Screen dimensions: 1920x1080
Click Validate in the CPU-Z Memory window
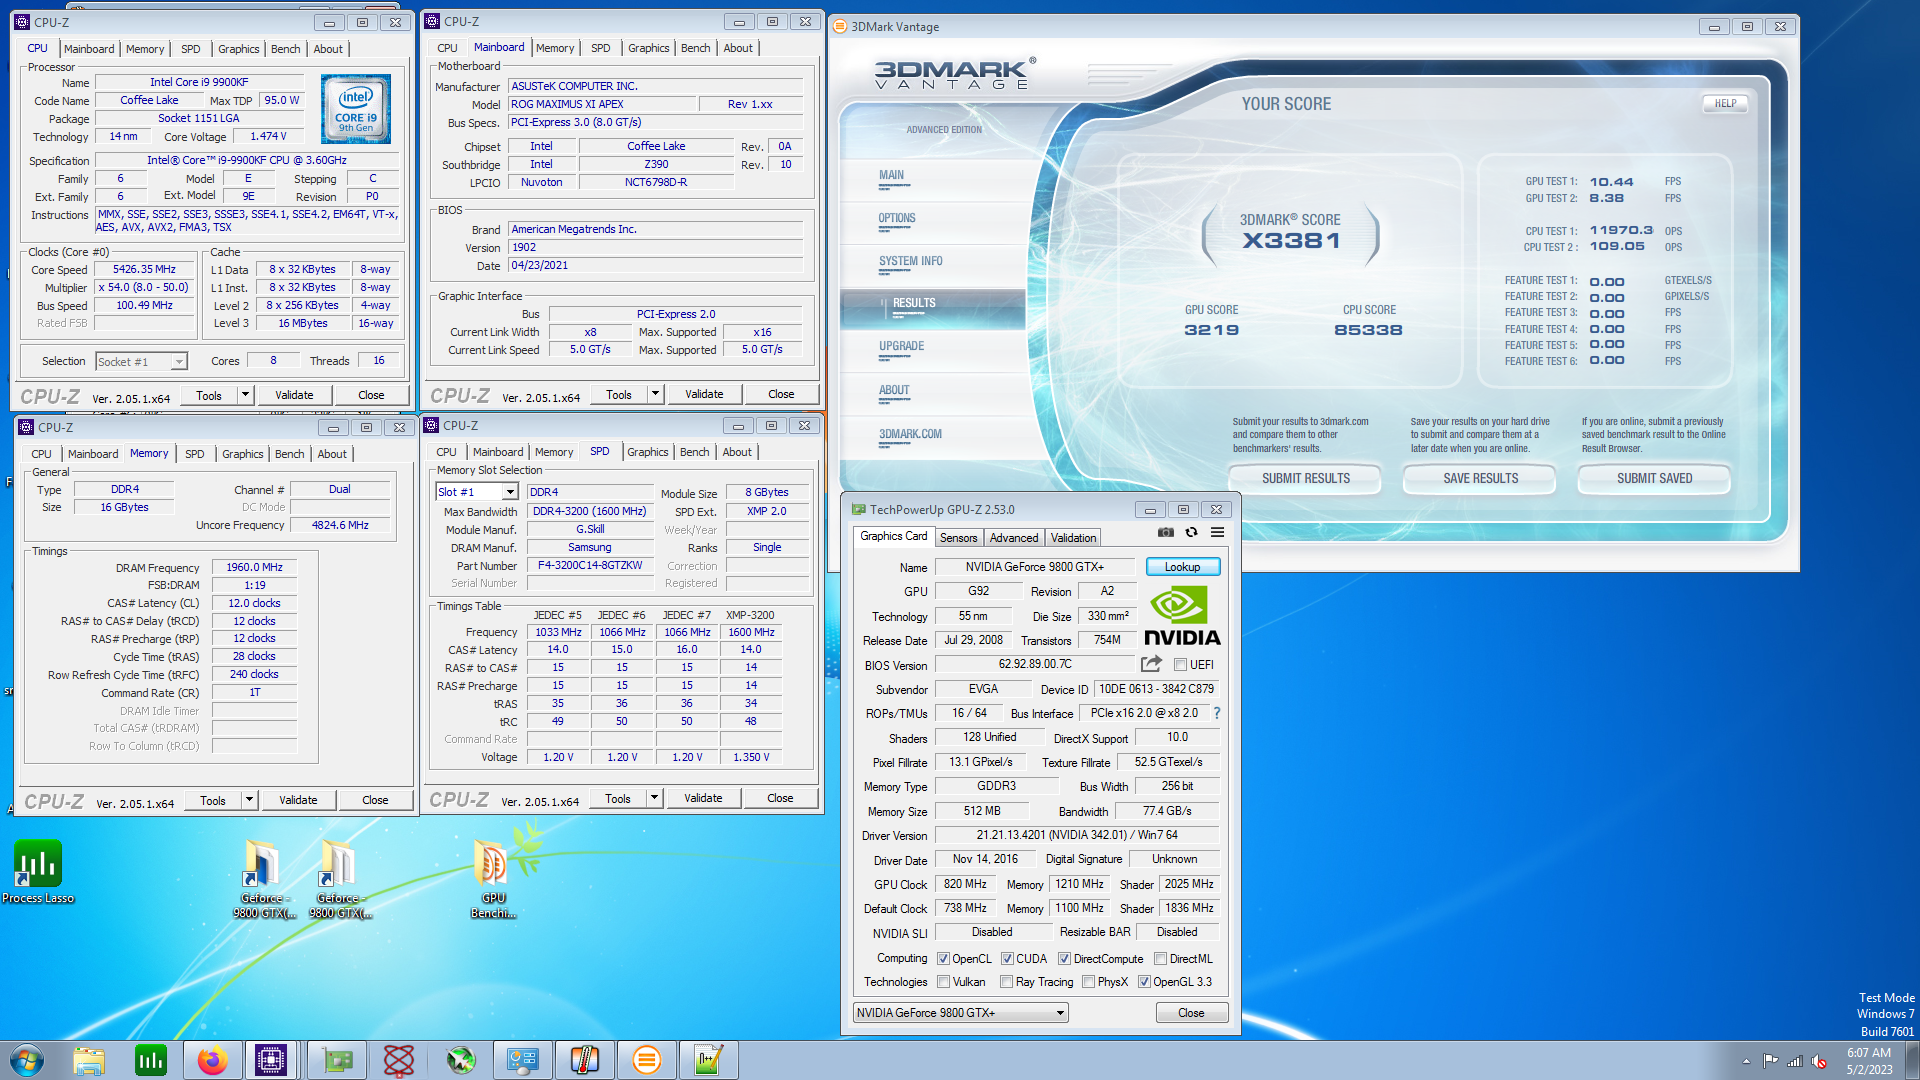(x=298, y=800)
